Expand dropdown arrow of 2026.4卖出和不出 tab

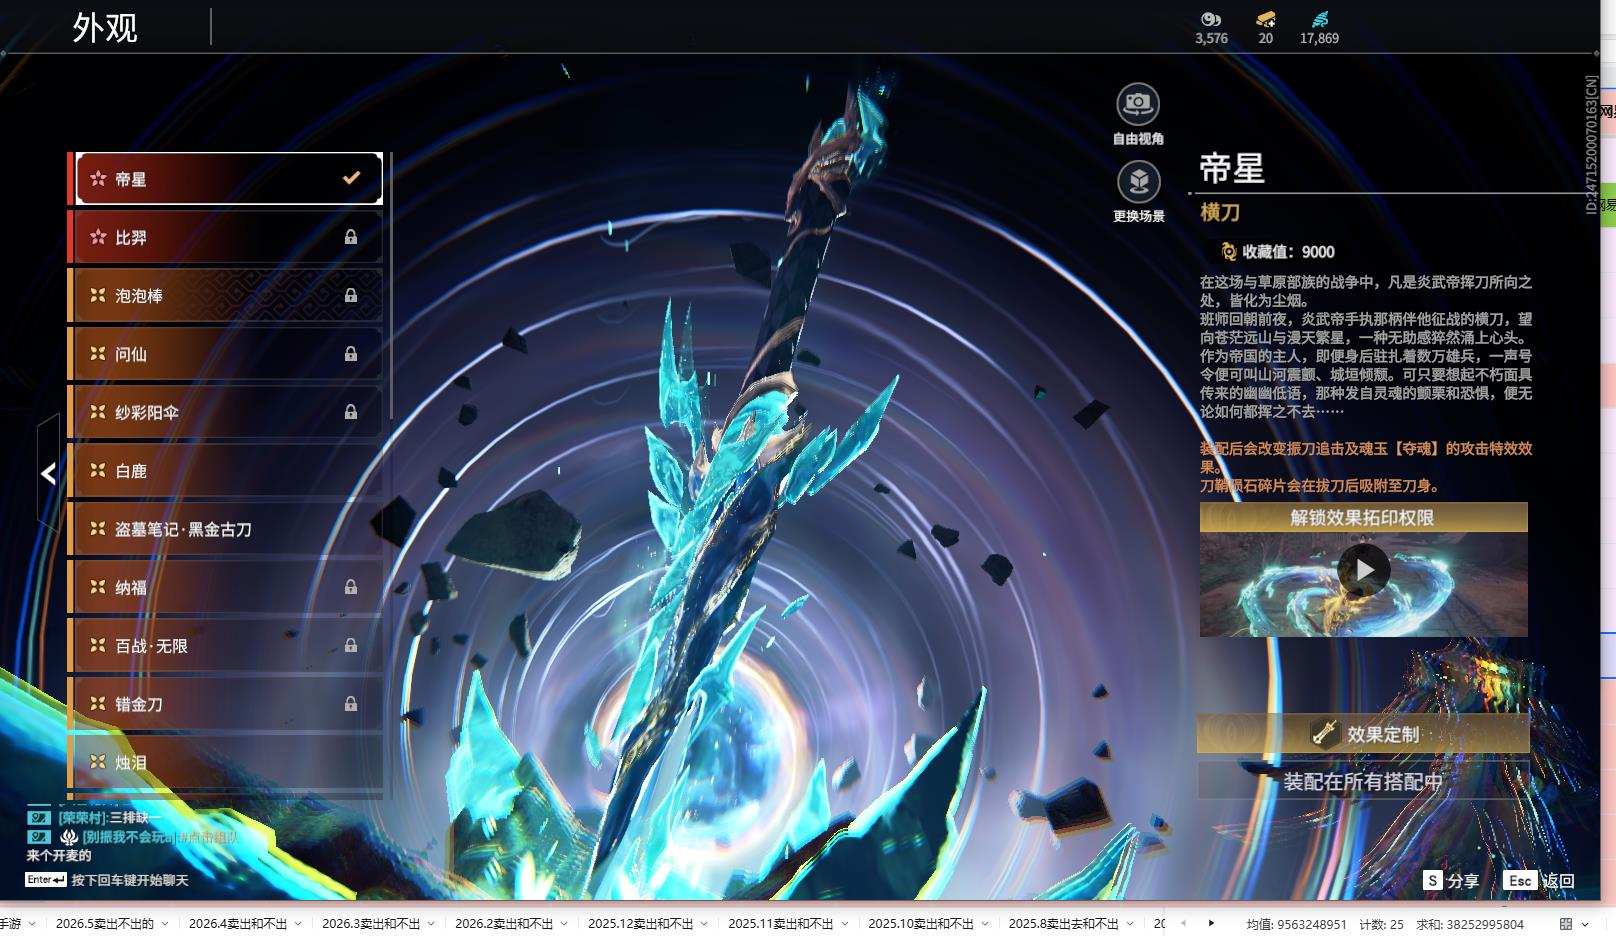tap(298, 923)
